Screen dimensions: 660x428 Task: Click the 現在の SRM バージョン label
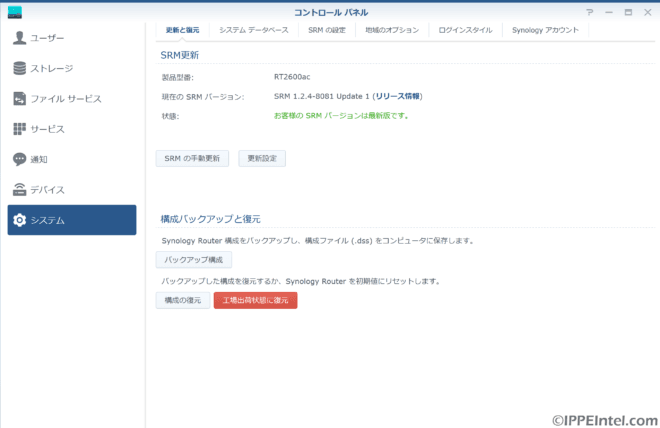pos(203,97)
